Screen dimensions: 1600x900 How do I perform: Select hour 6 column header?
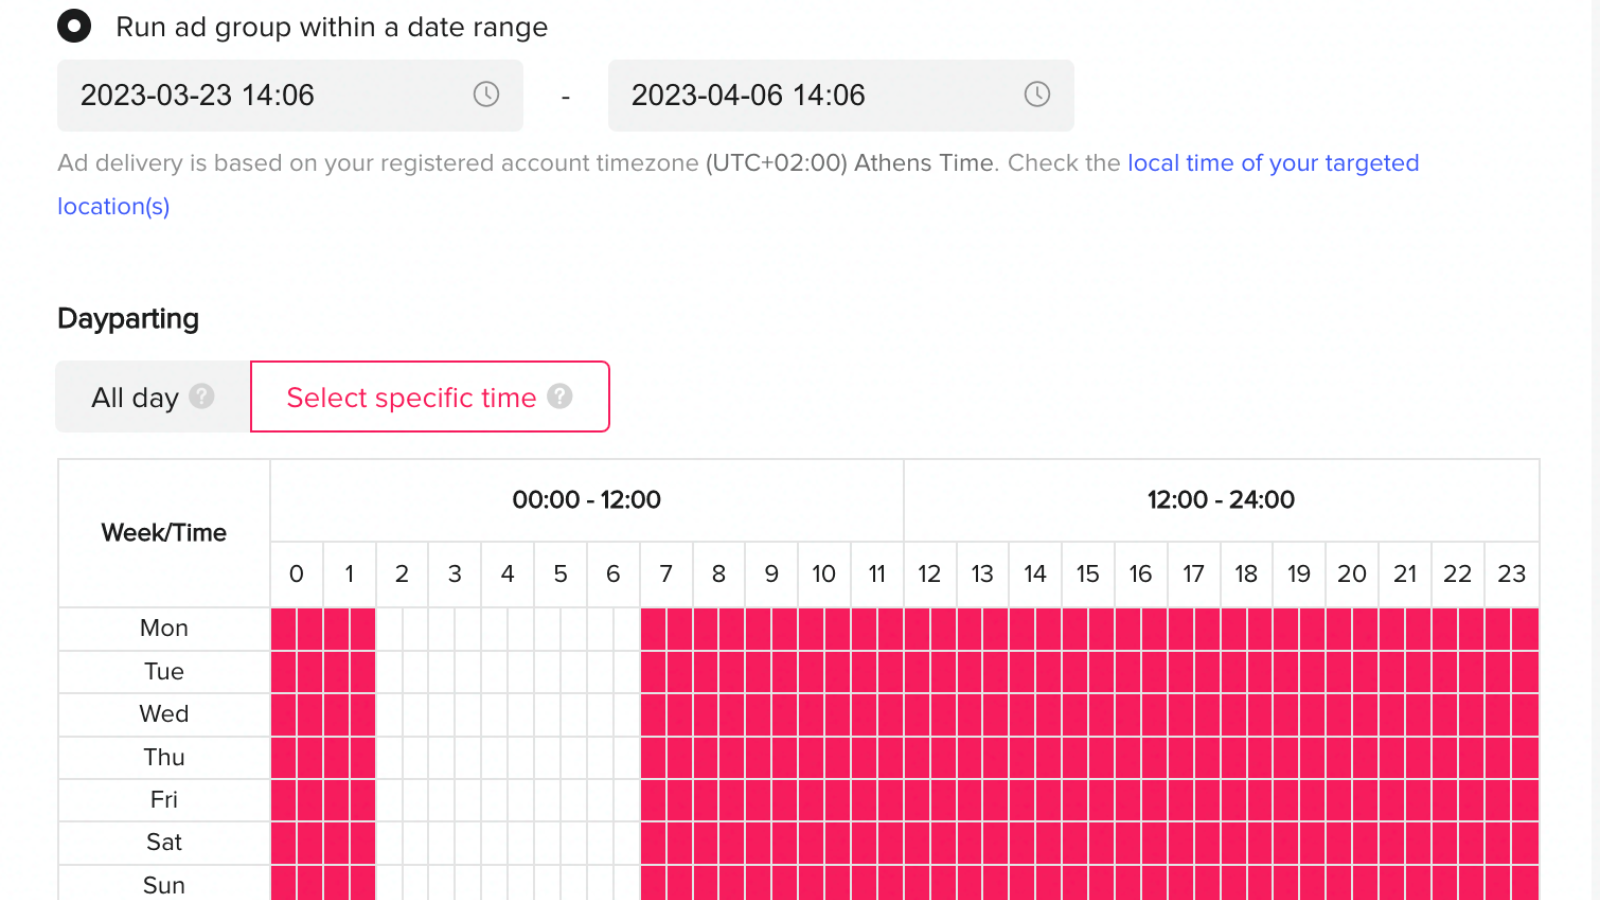613,574
